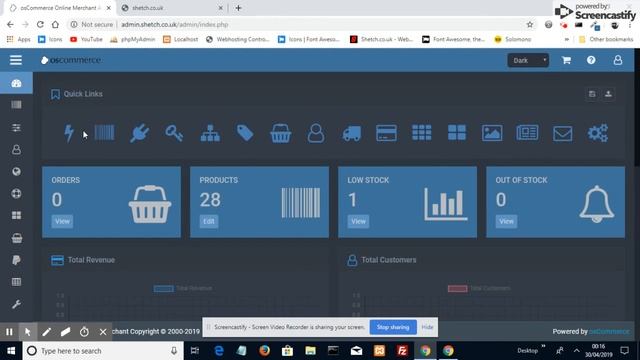Click the key quick link
This screenshot has width=640, height=360.
click(174, 133)
